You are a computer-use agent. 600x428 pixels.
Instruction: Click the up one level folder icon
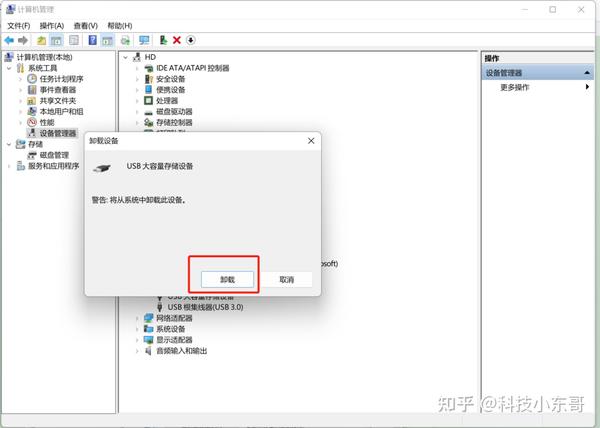[41, 40]
